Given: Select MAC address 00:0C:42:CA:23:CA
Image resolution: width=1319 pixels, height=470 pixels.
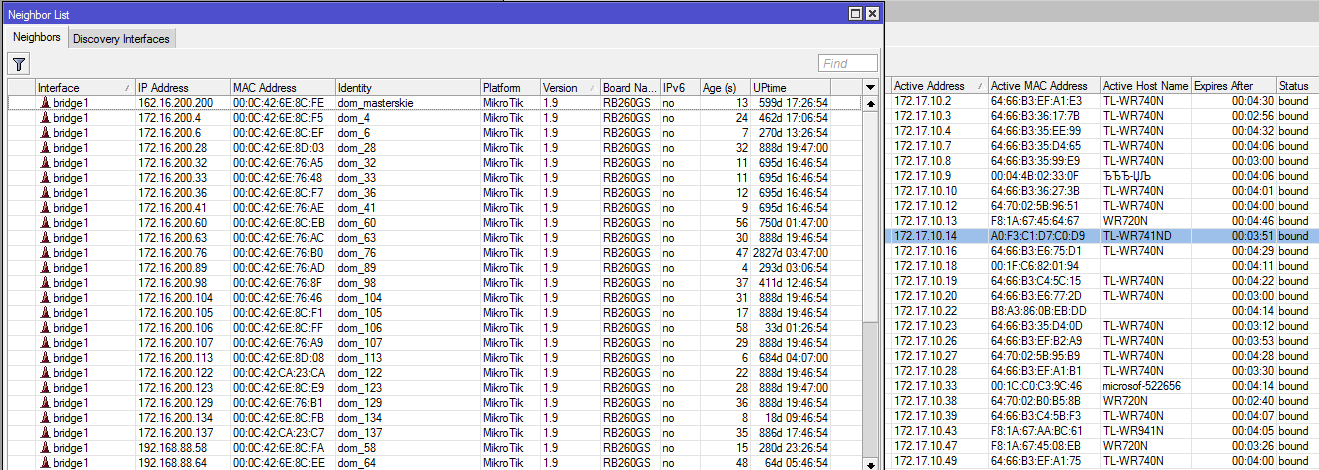Looking at the screenshot, I should point(277,372).
